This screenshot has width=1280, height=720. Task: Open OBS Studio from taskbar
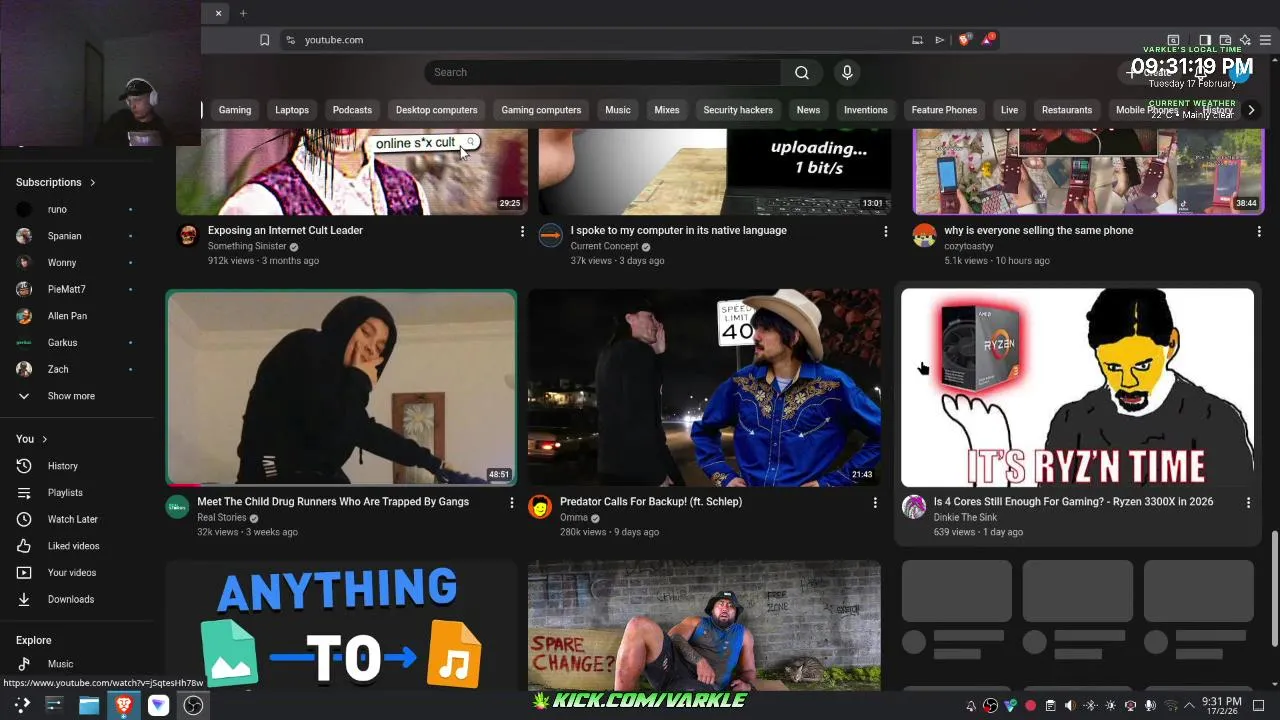point(193,705)
